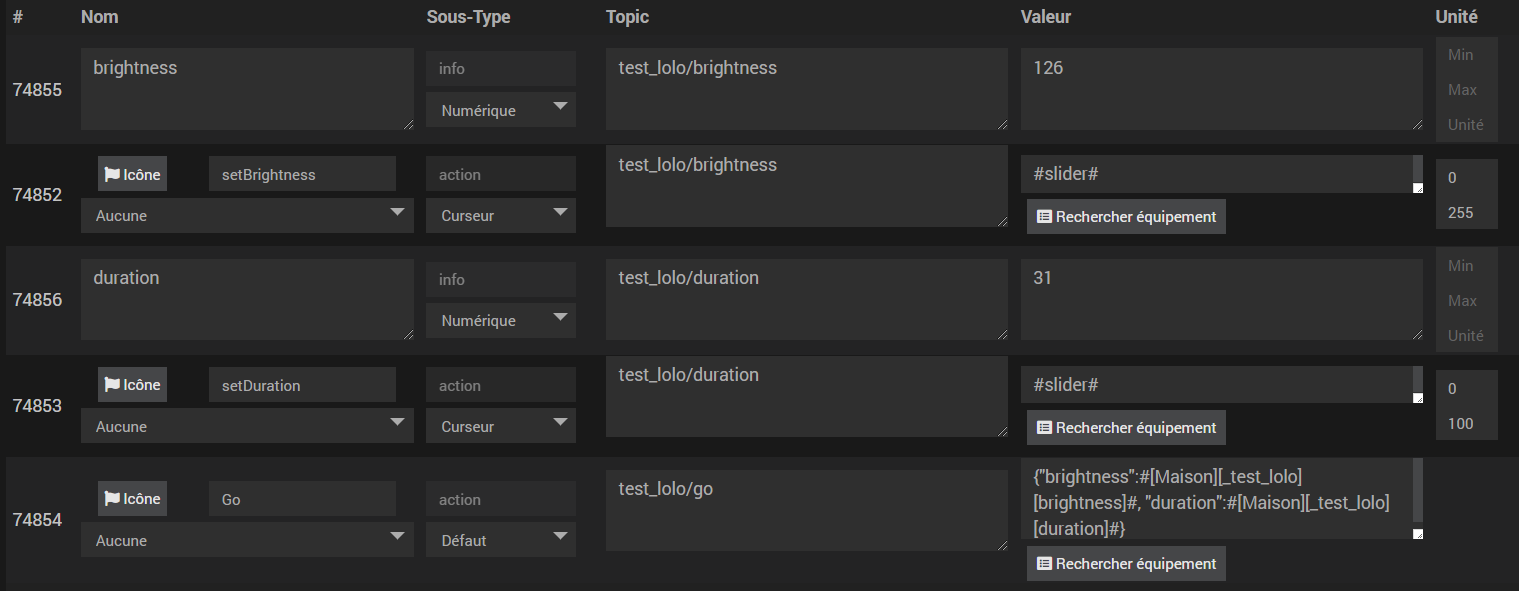This screenshot has width=1519, height=591.
Task: Click the JSON value field for Go
Action: tap(1216, 499)
